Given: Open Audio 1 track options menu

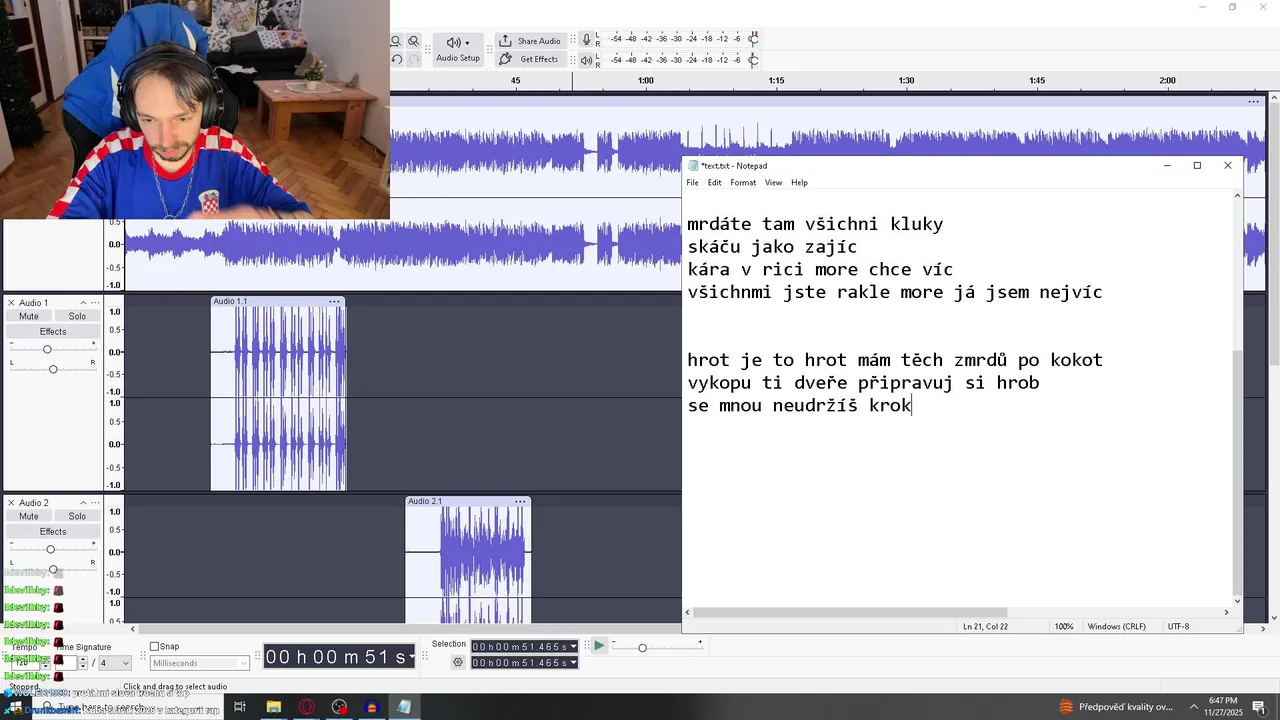Looking at the screenshot, I should click(96, 303).
